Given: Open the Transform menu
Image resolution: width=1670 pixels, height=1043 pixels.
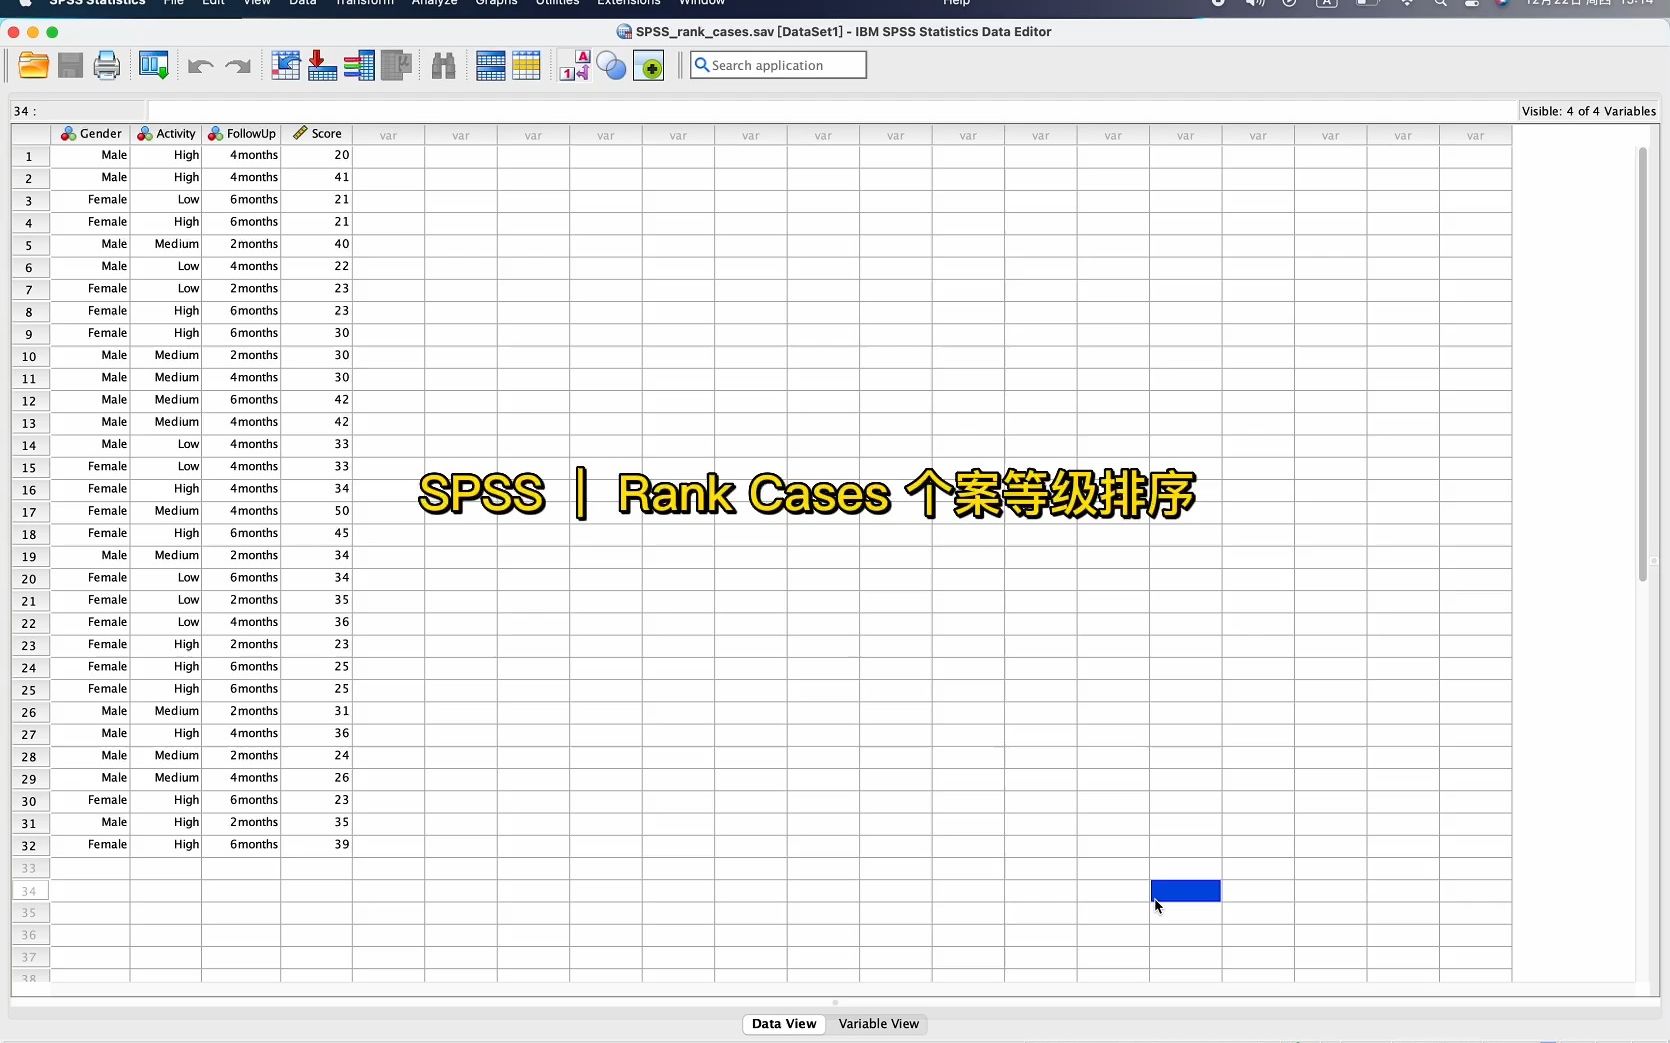Looking at the screenshot, I should point(364,3).
